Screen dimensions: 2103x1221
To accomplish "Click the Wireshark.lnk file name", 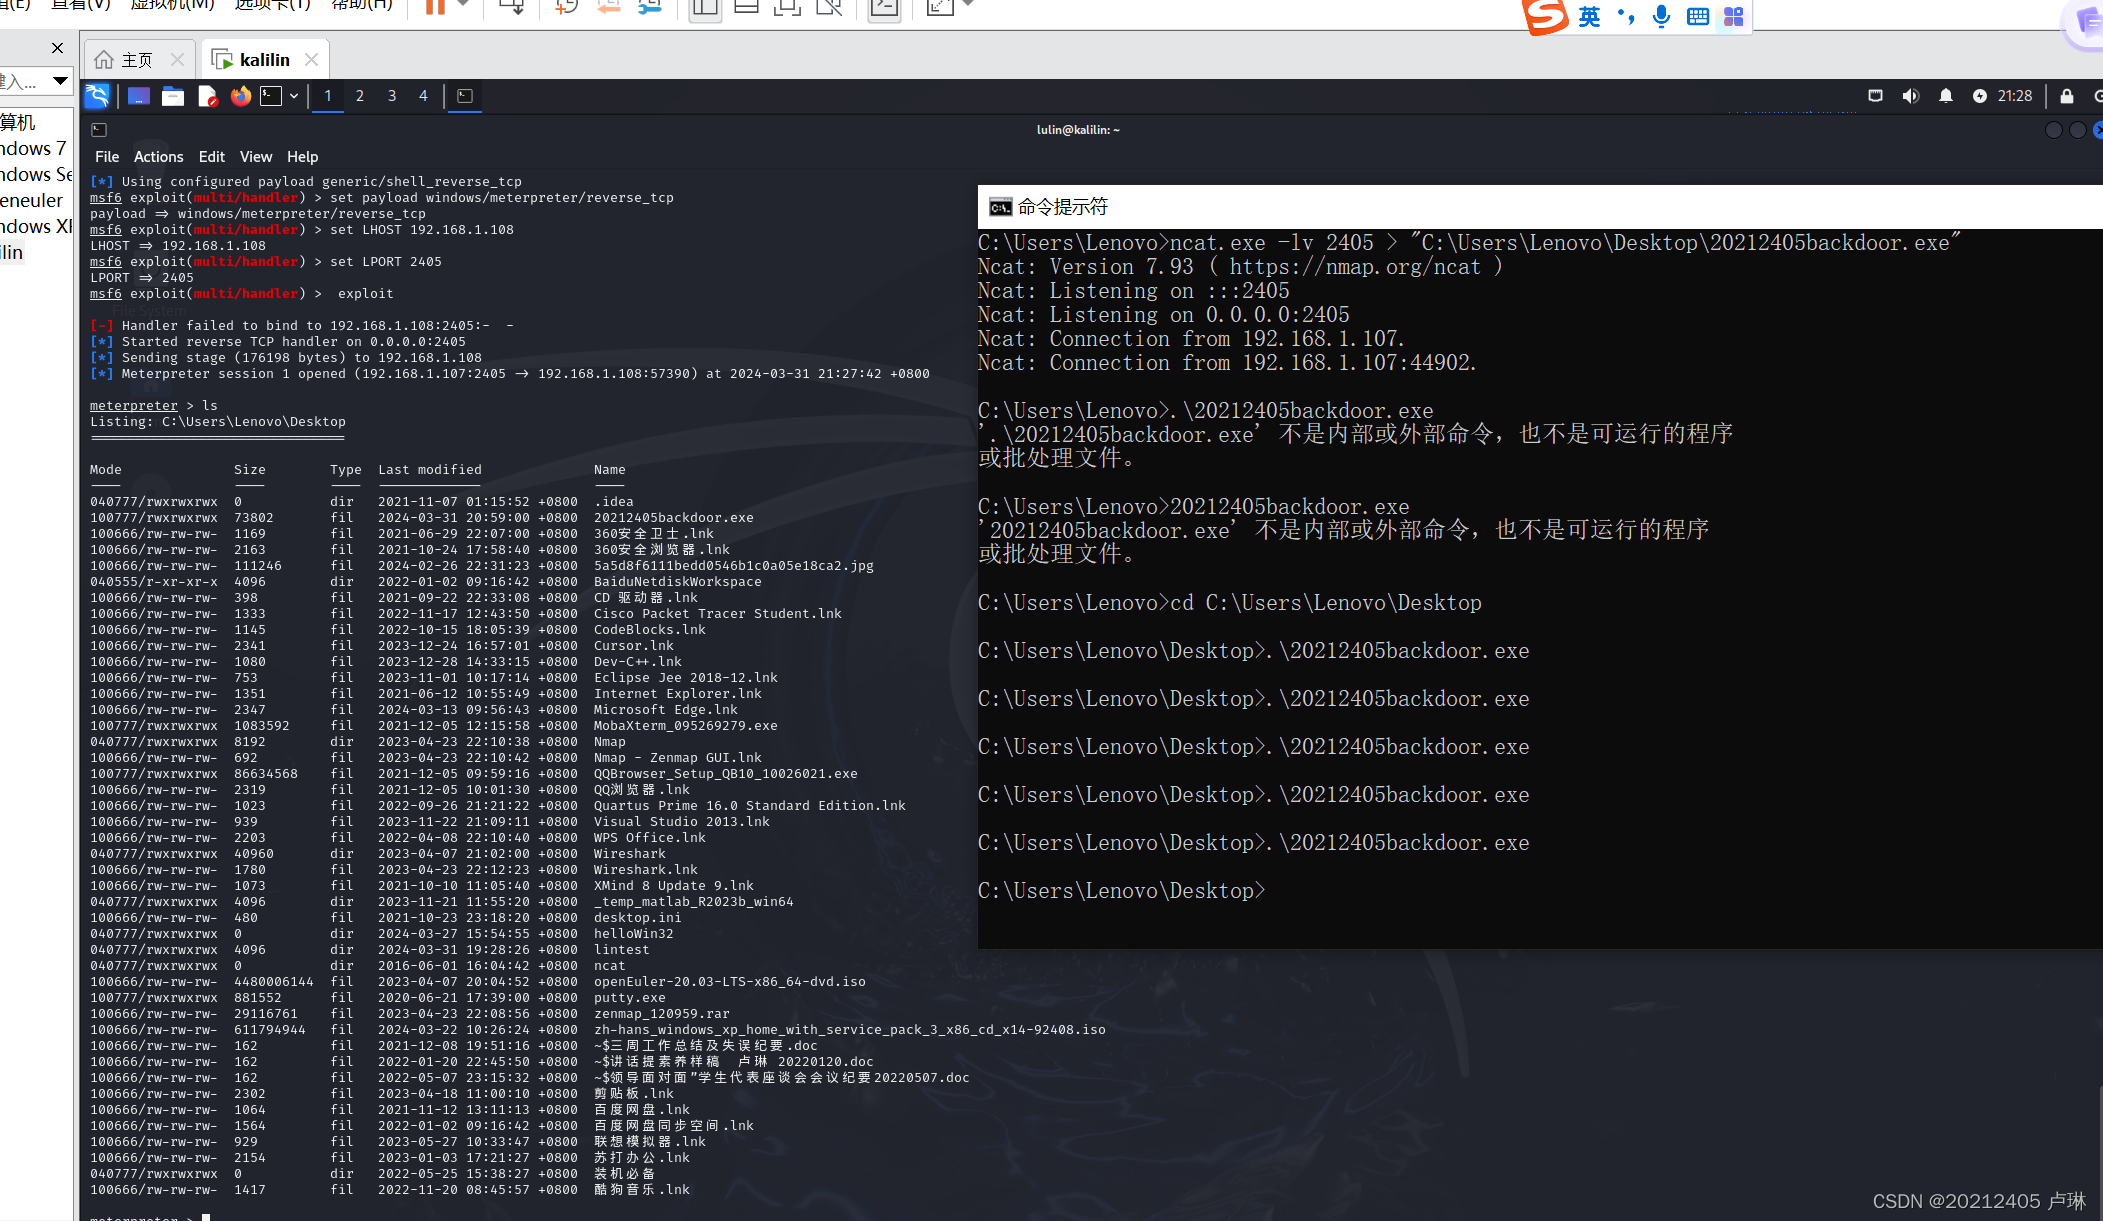I will pyautogui.click(x=646, y=870).
